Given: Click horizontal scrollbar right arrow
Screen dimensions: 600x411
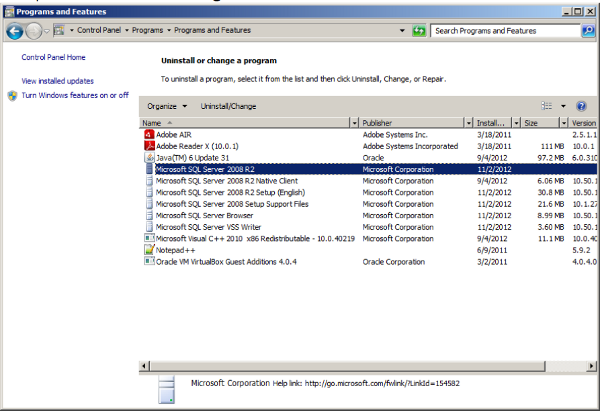Looking at the screenshot, I should pos(592,366).
